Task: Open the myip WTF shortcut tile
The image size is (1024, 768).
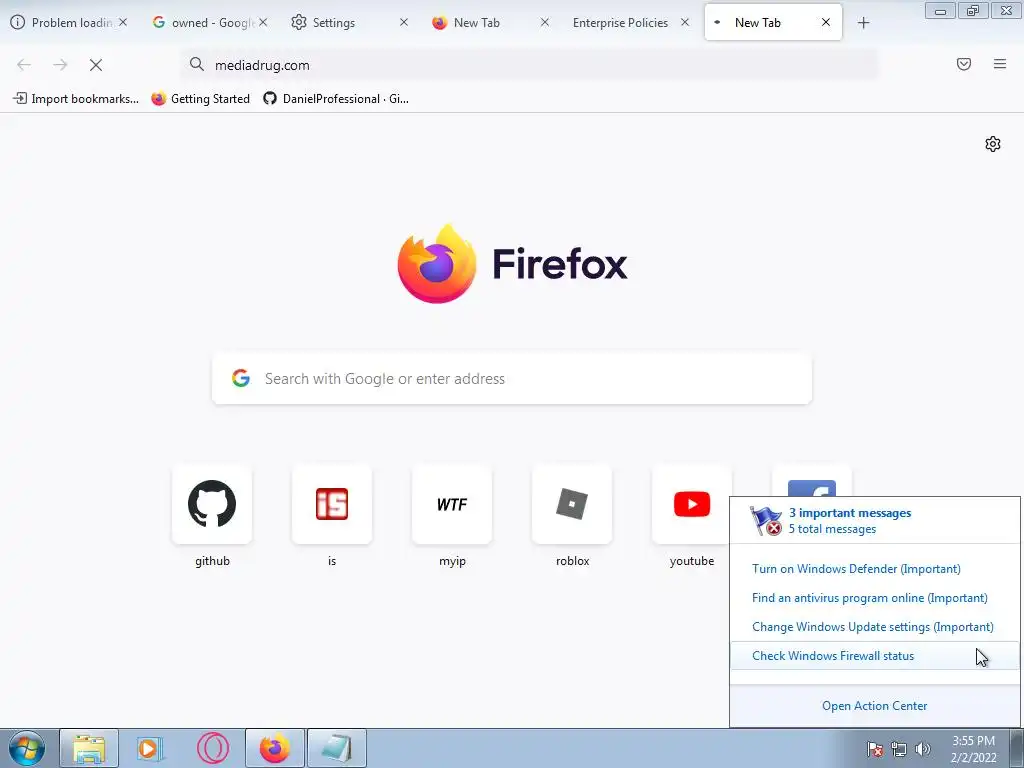Action: coord(452,504)
